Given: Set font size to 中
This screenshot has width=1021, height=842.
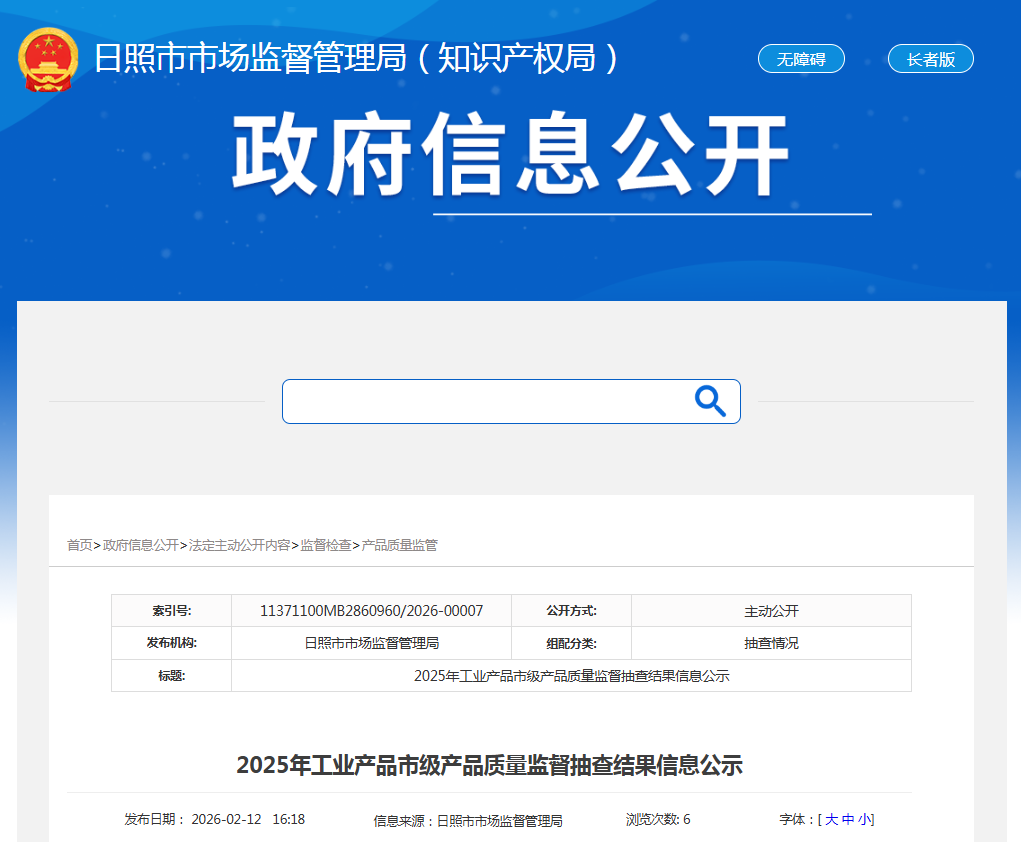Looking at the screenshot, I should [x=848, y=820].
